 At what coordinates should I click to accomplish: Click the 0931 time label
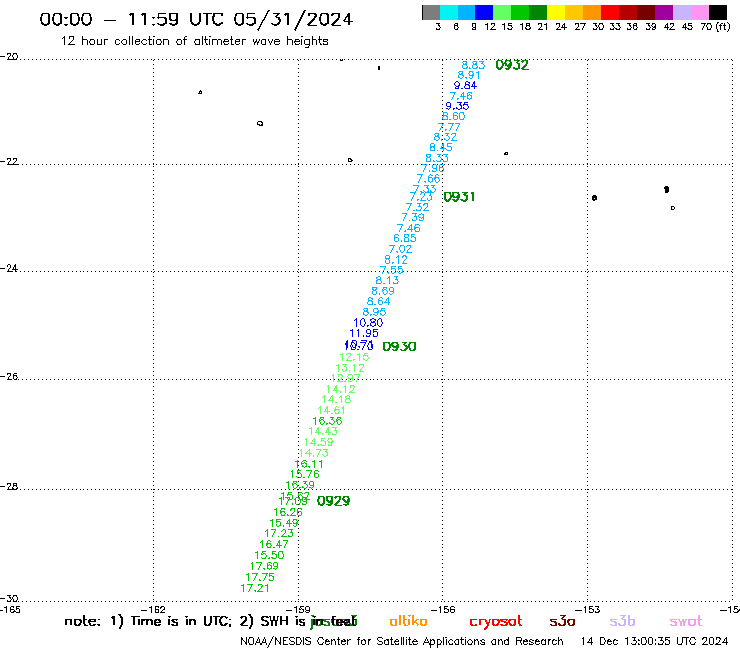click(x=459, y=197)
